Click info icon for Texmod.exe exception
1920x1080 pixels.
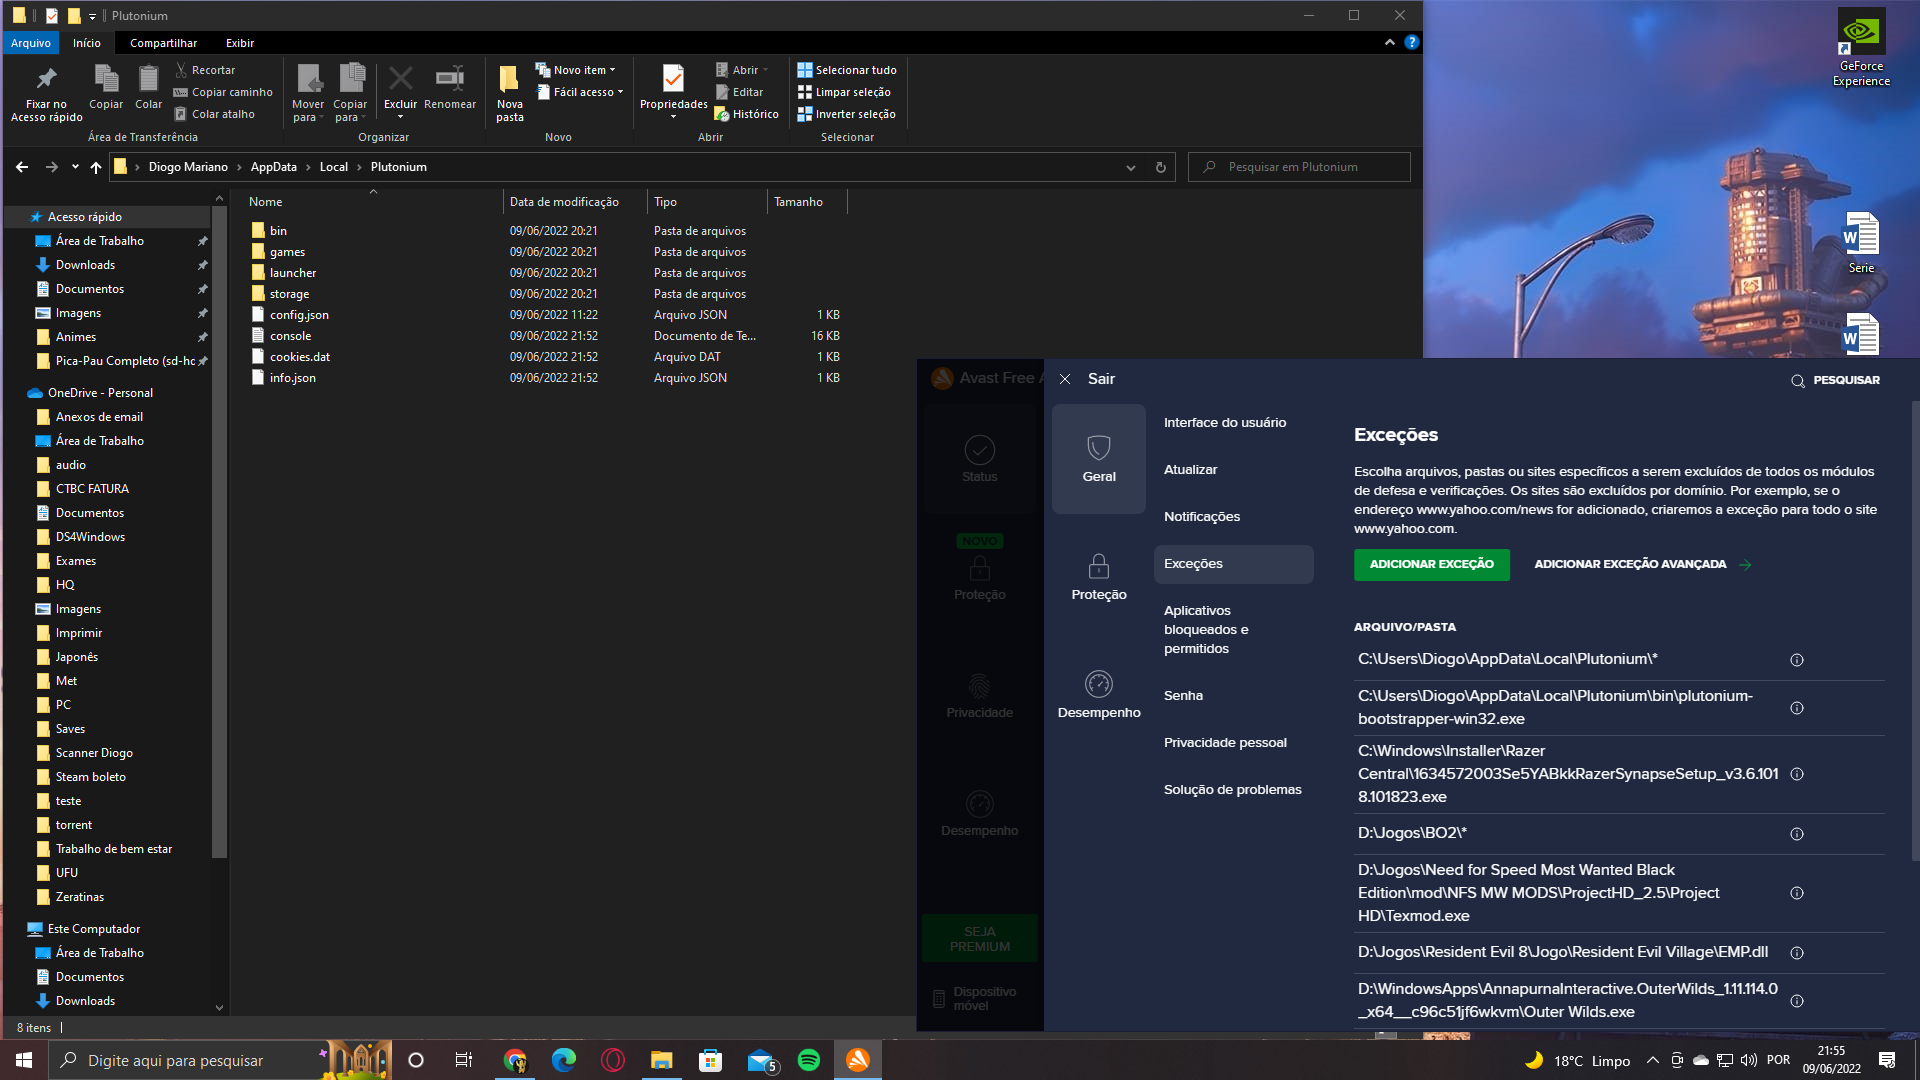(1796, 893)
